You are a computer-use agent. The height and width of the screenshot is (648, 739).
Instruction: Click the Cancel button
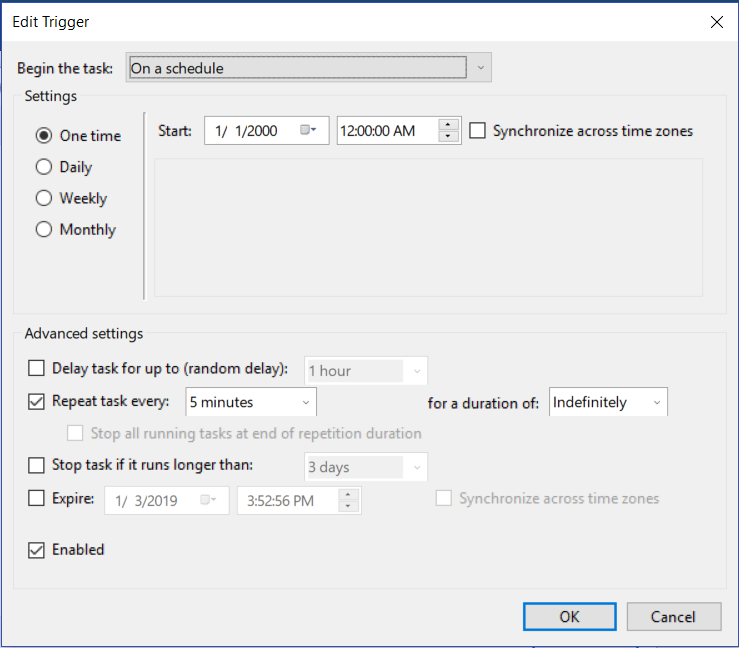[672, 616]
